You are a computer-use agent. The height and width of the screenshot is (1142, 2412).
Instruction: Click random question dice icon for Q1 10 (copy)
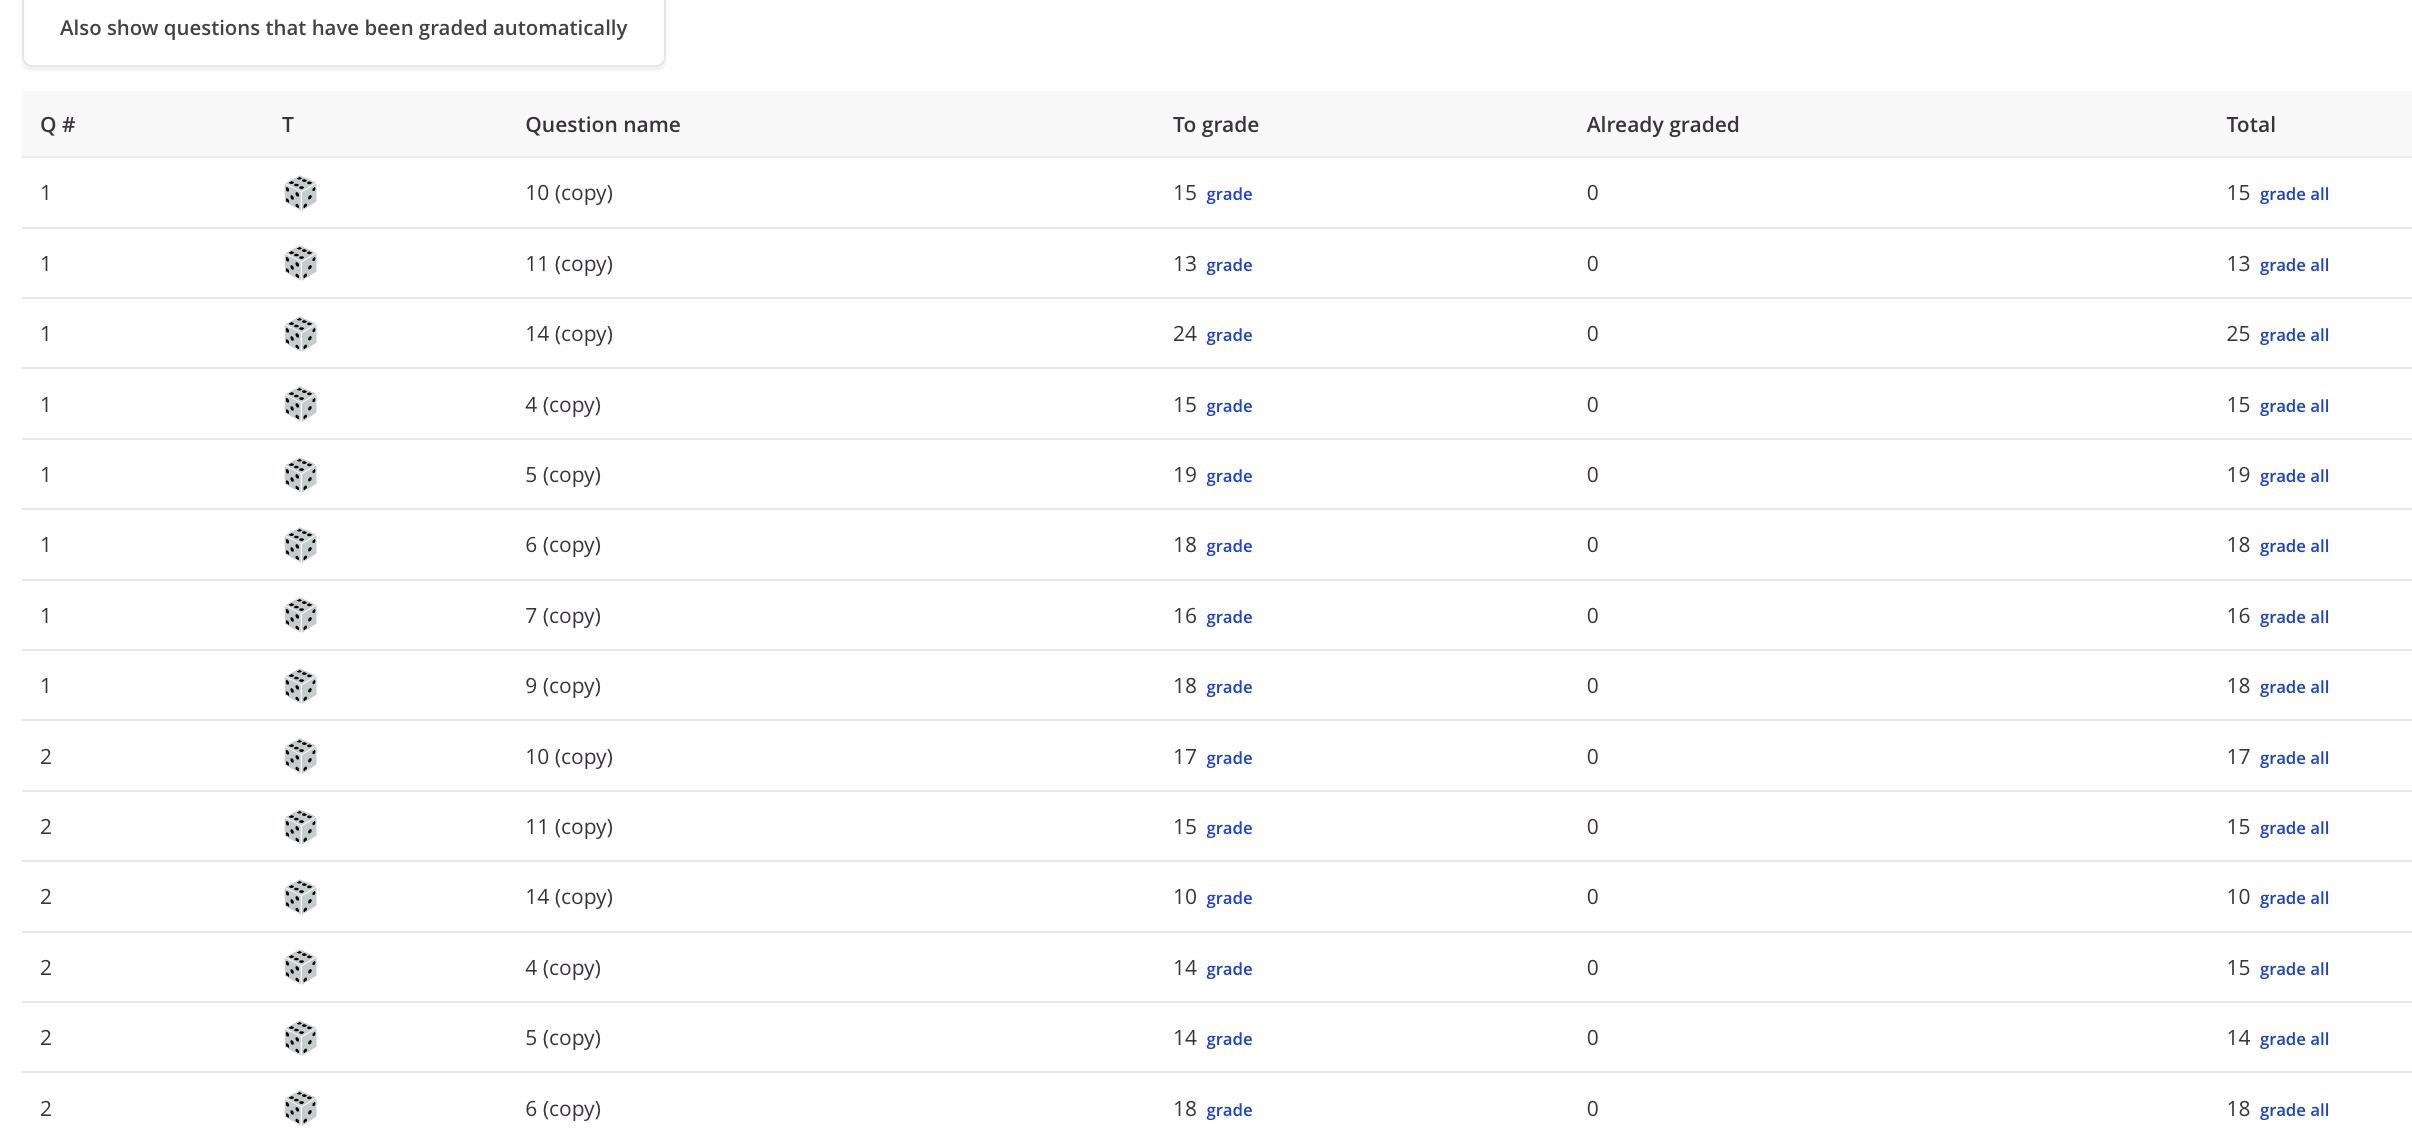pyautogui.click(x=300, y=193)
